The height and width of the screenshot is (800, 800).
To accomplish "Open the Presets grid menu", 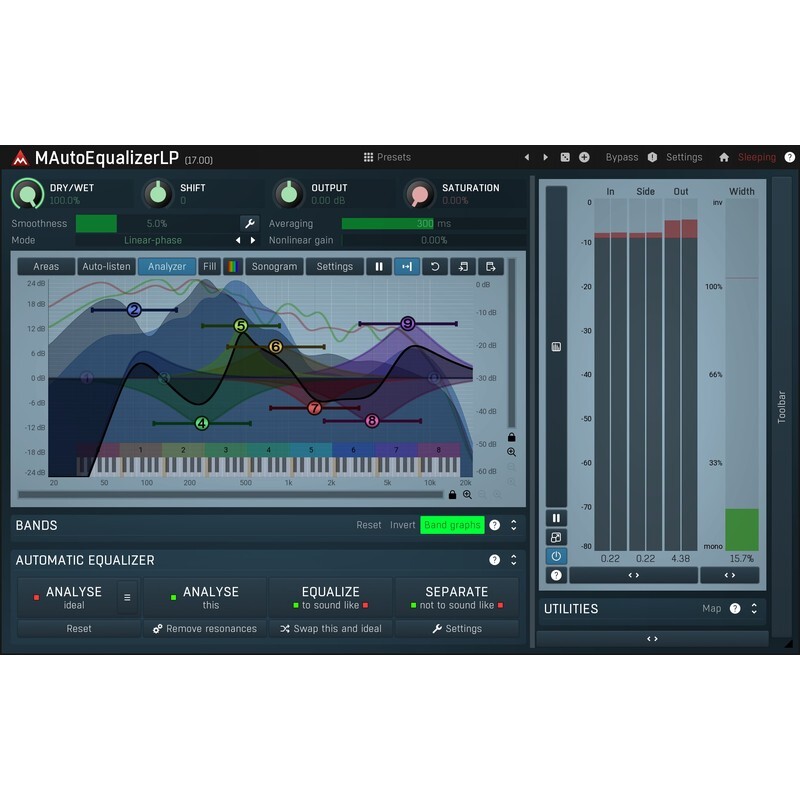I will [x=387, y=157].
